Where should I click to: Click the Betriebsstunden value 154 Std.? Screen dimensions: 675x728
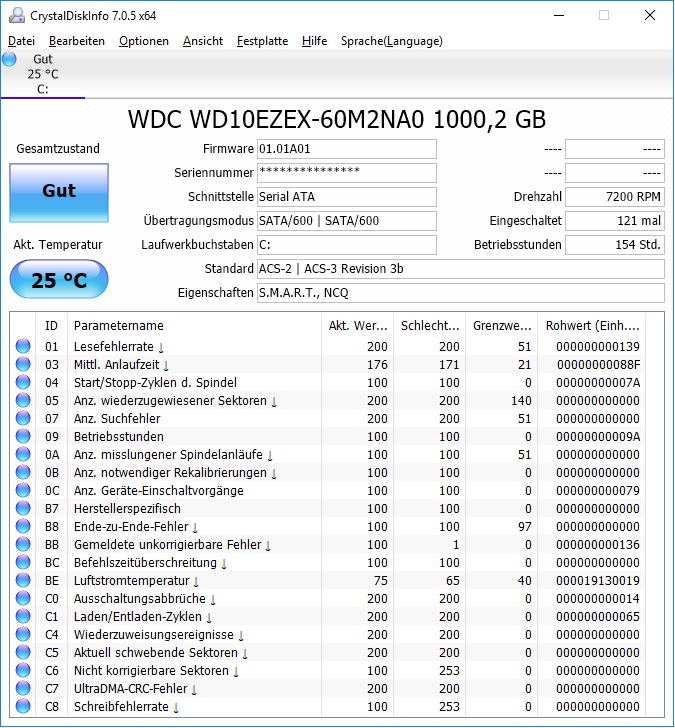pos(615,245)
